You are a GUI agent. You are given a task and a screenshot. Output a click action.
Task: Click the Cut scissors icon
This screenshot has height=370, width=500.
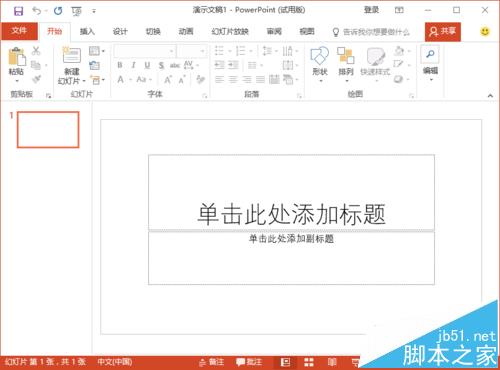36,51
